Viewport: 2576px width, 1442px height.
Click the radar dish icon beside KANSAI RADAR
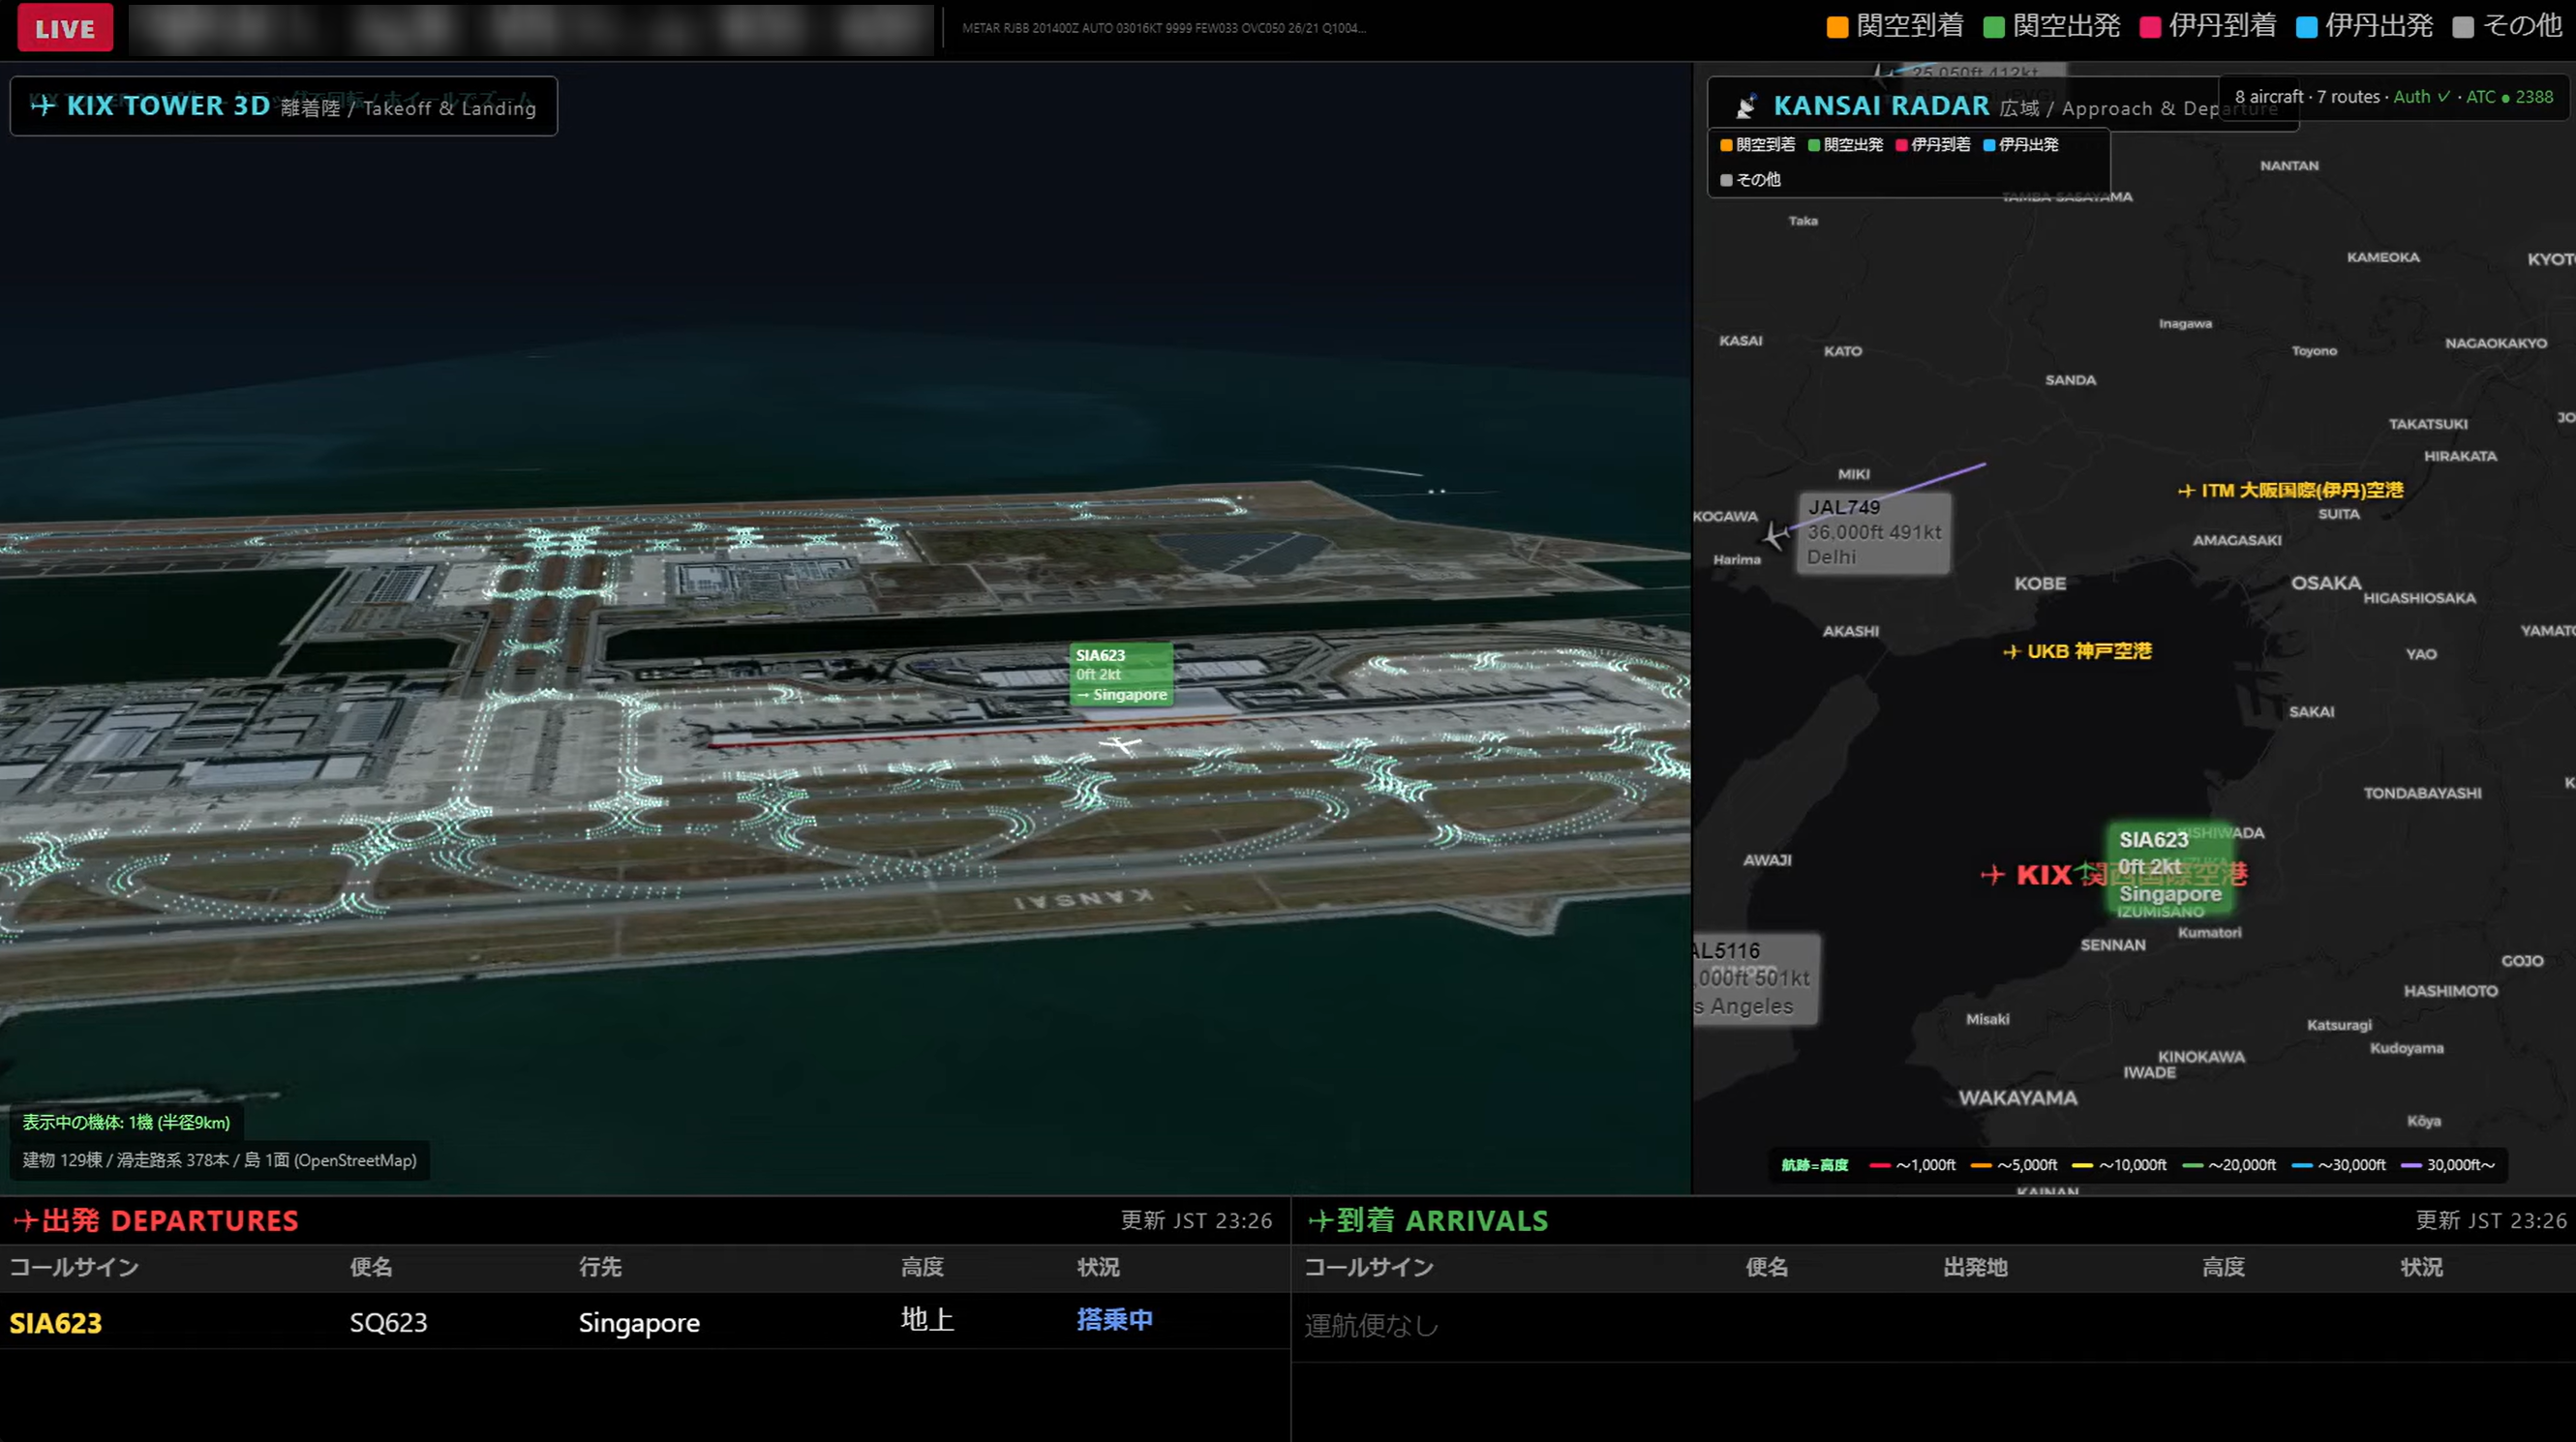[x=1746, y=106]
